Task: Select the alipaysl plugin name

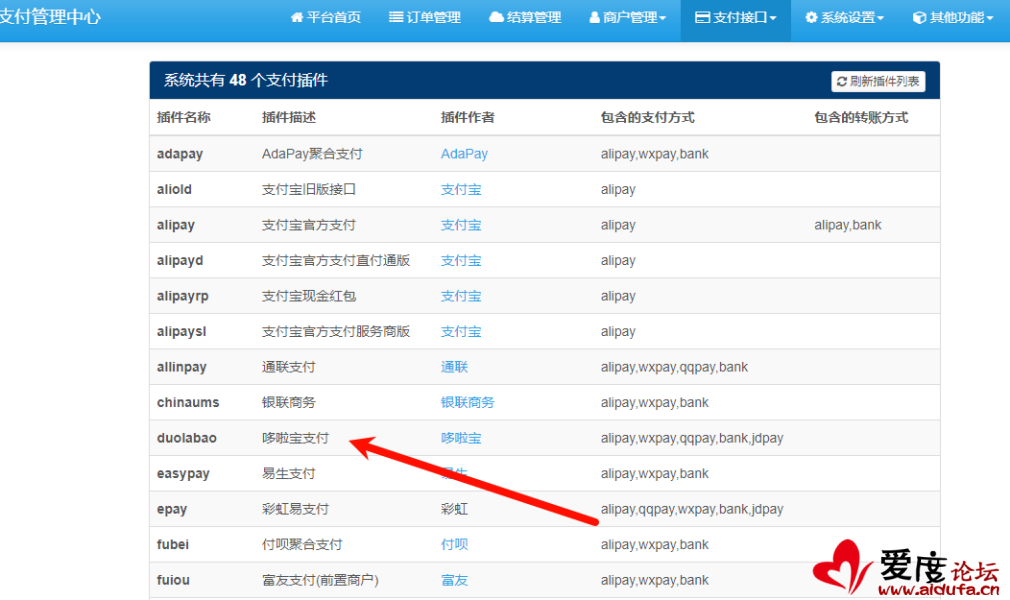Action: tap(181, 331)
